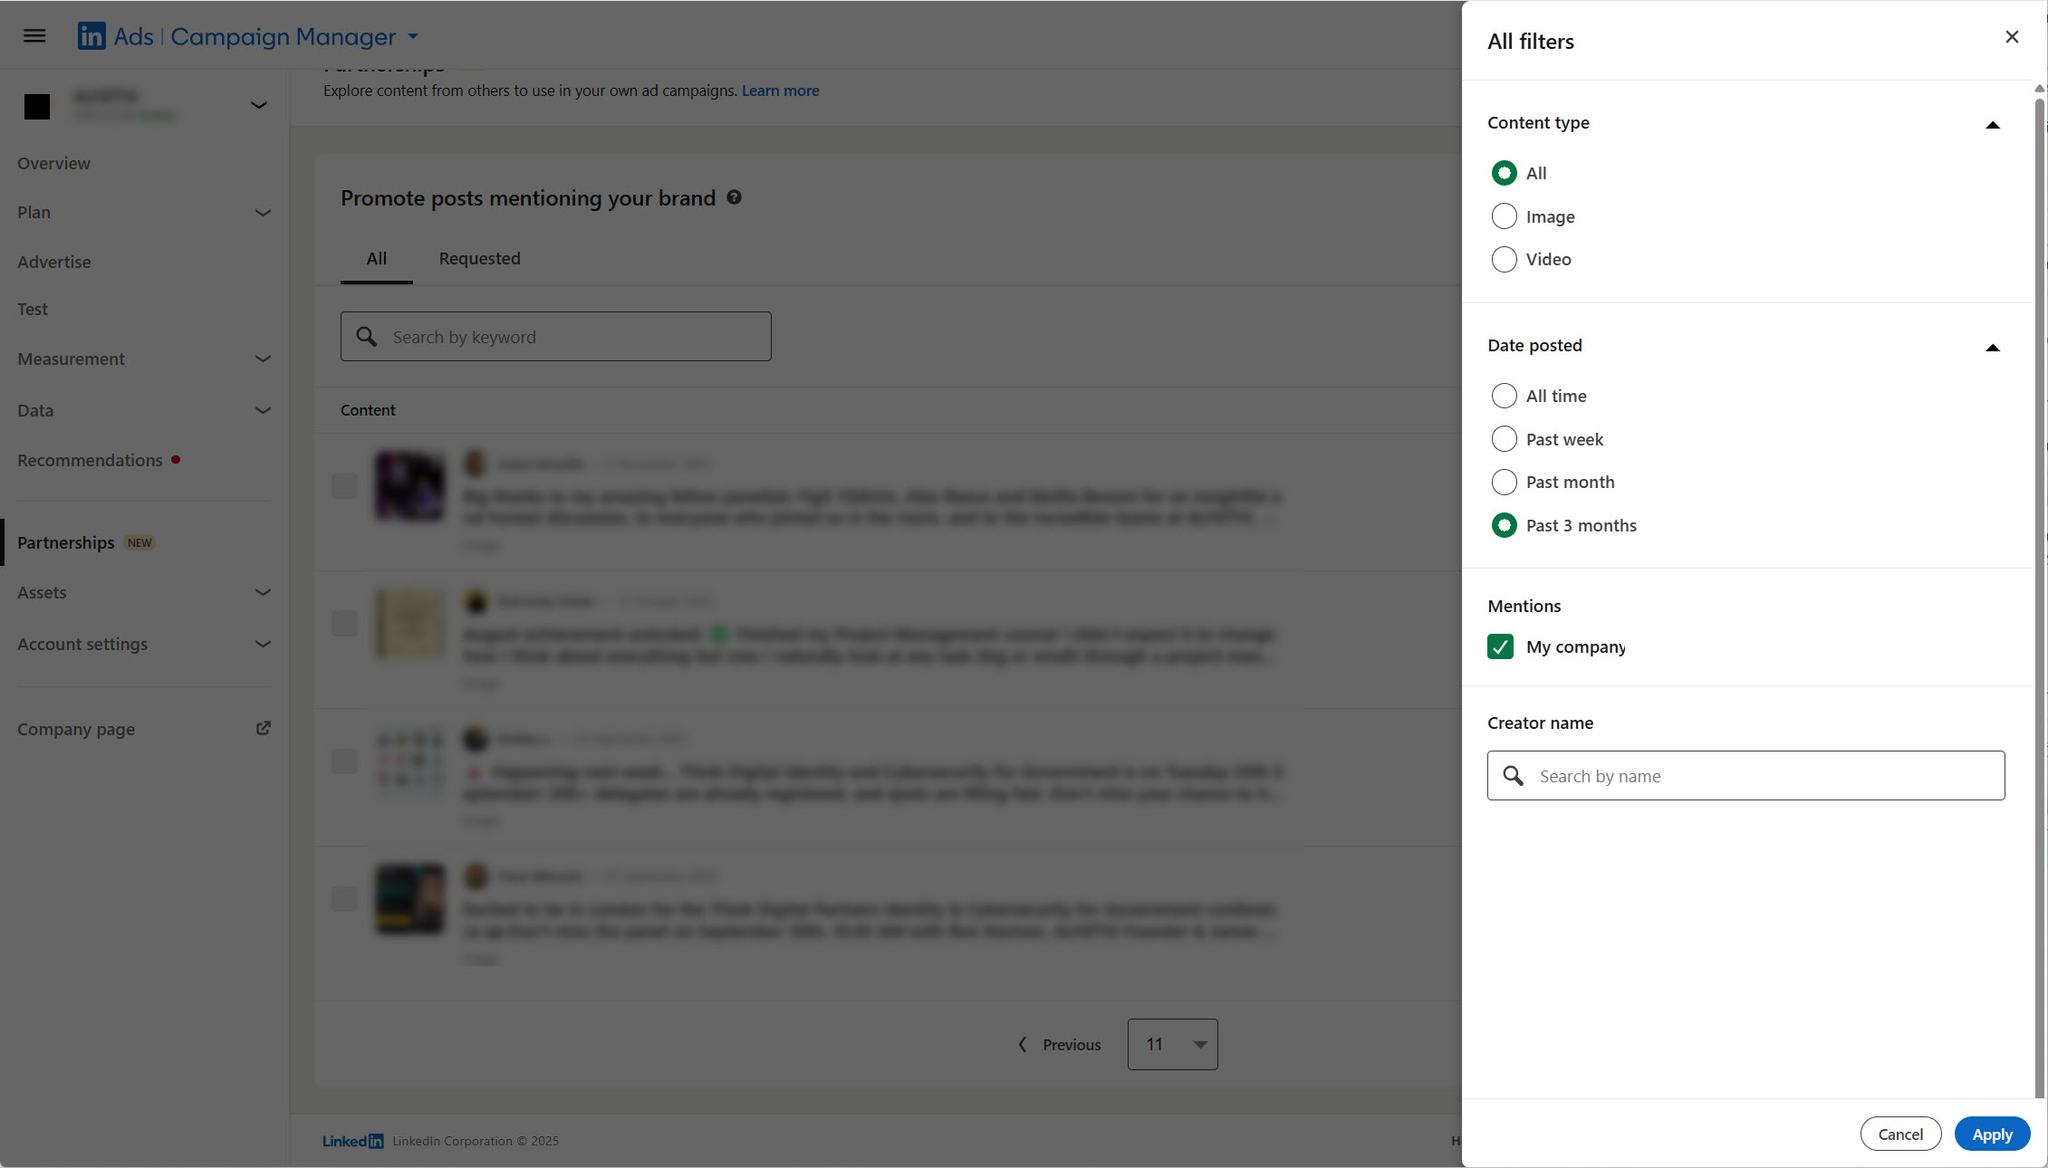Close the All filters panel
Screen dimensions: 2048x1168
click(2012, 37)
